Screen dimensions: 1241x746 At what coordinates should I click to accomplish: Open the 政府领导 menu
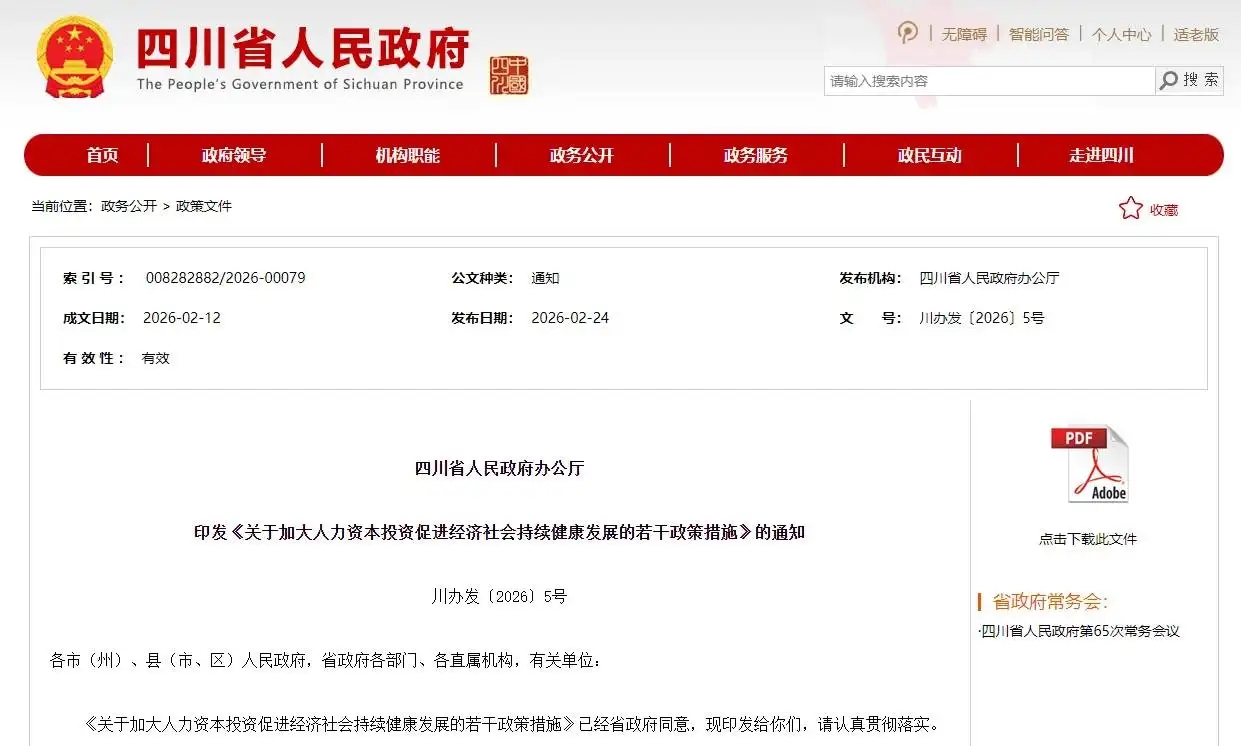point(234,155)
